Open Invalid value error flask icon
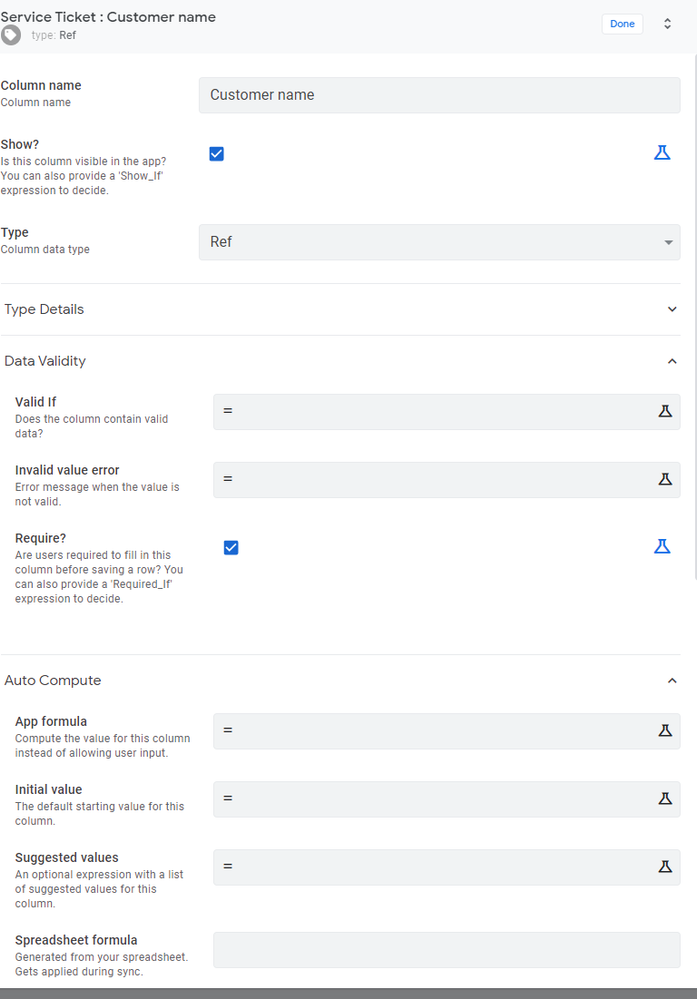 665,479
